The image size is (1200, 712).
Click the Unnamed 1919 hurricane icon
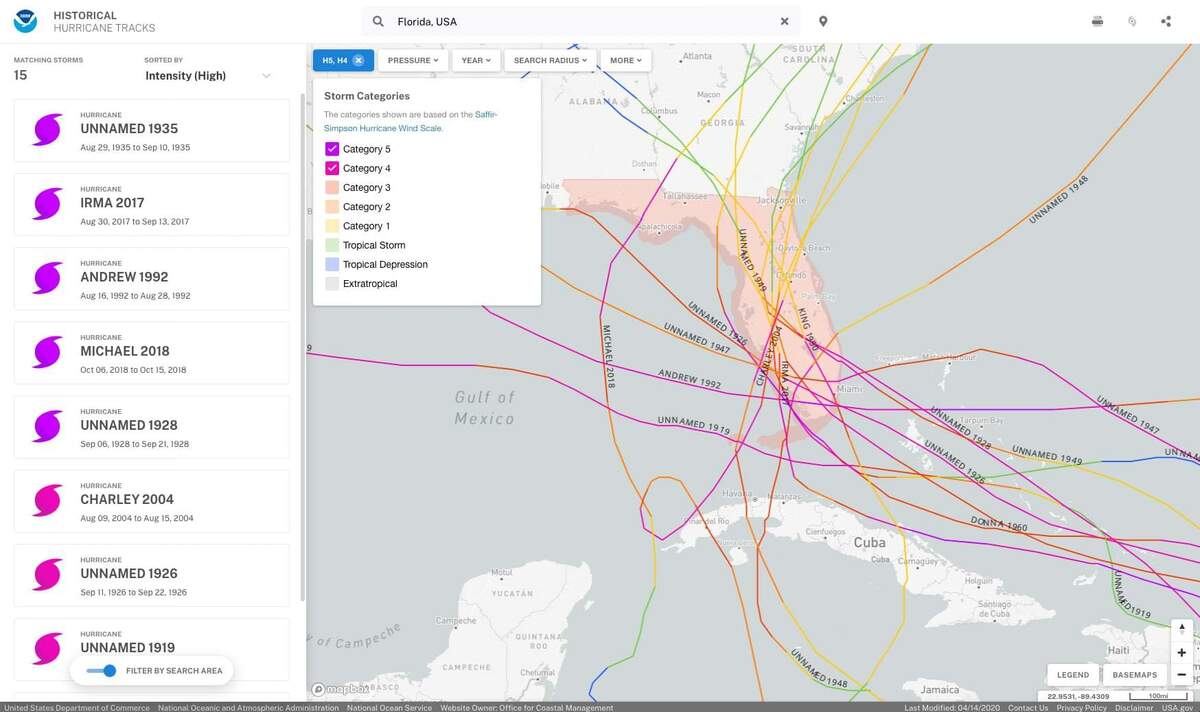pos(47,648)
